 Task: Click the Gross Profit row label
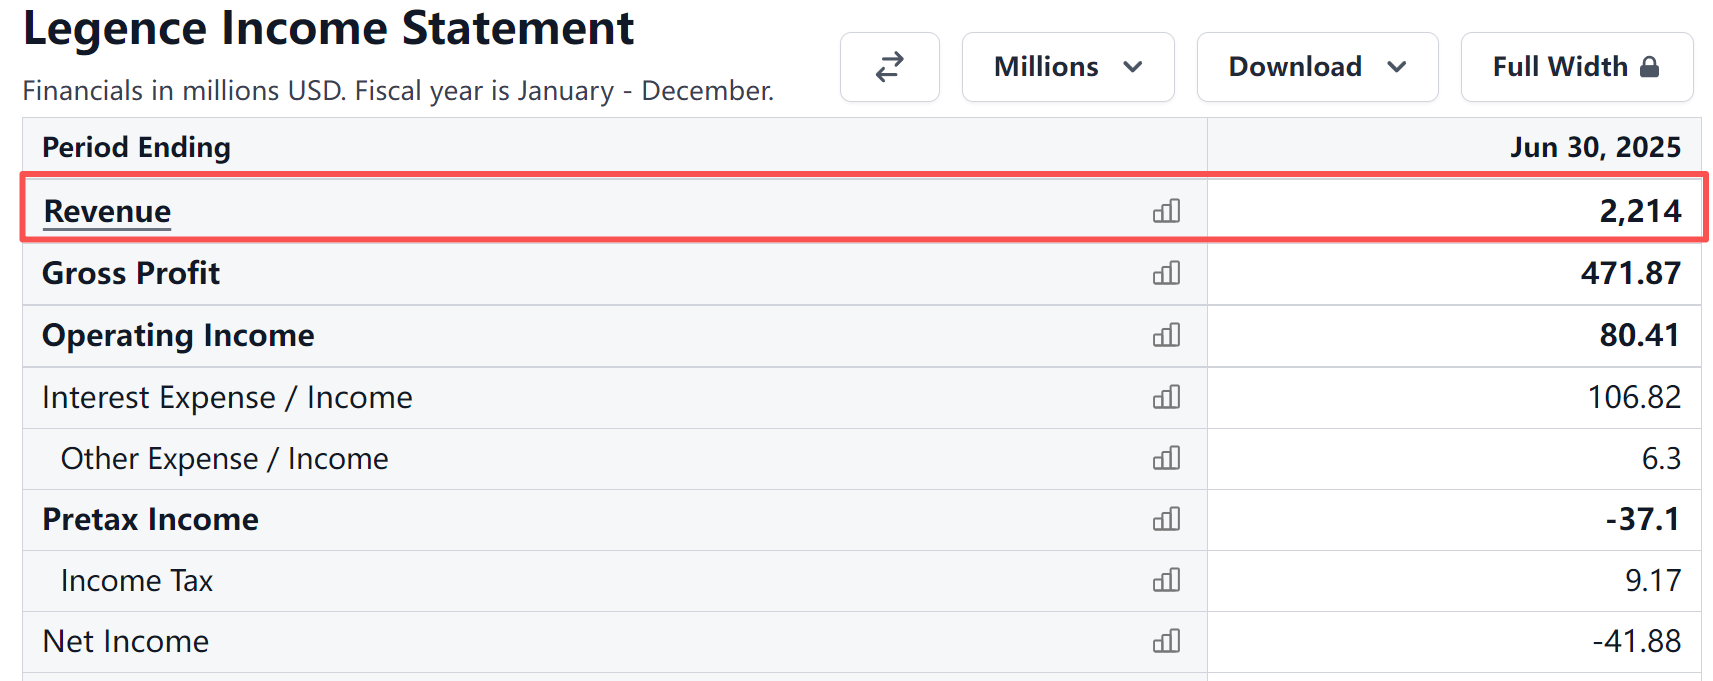pos(131,273)
